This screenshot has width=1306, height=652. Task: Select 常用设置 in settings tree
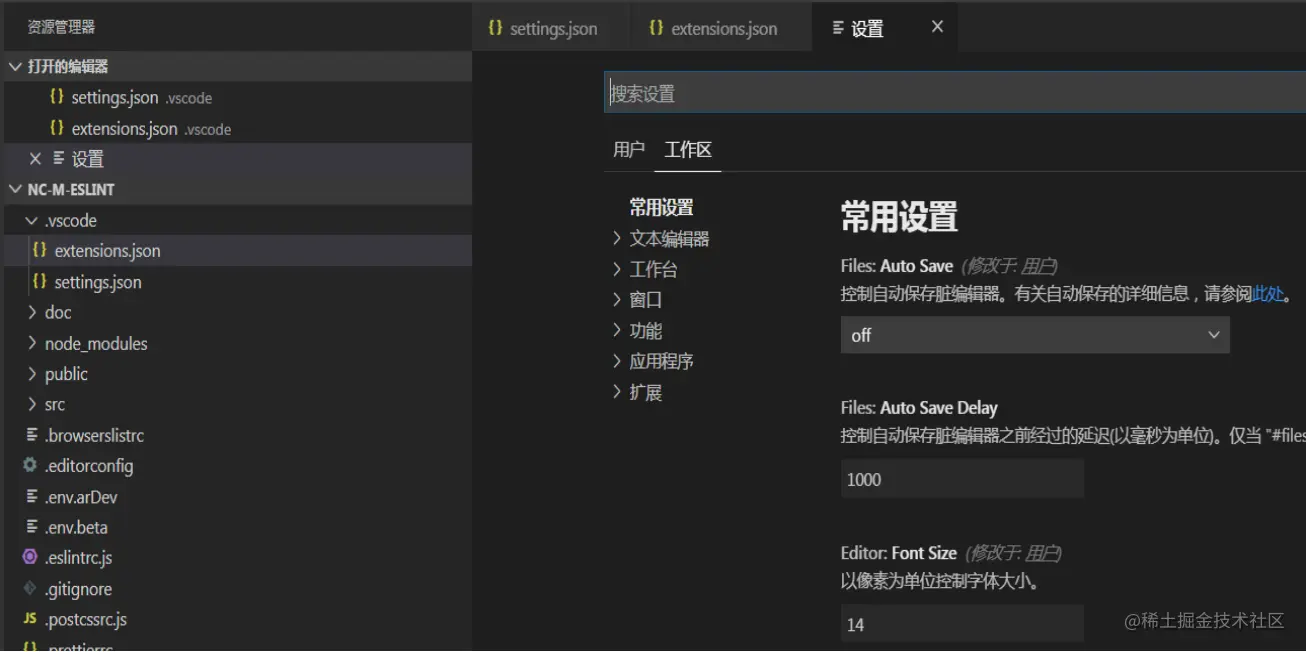pyautogui.click(x=661, y=207)
